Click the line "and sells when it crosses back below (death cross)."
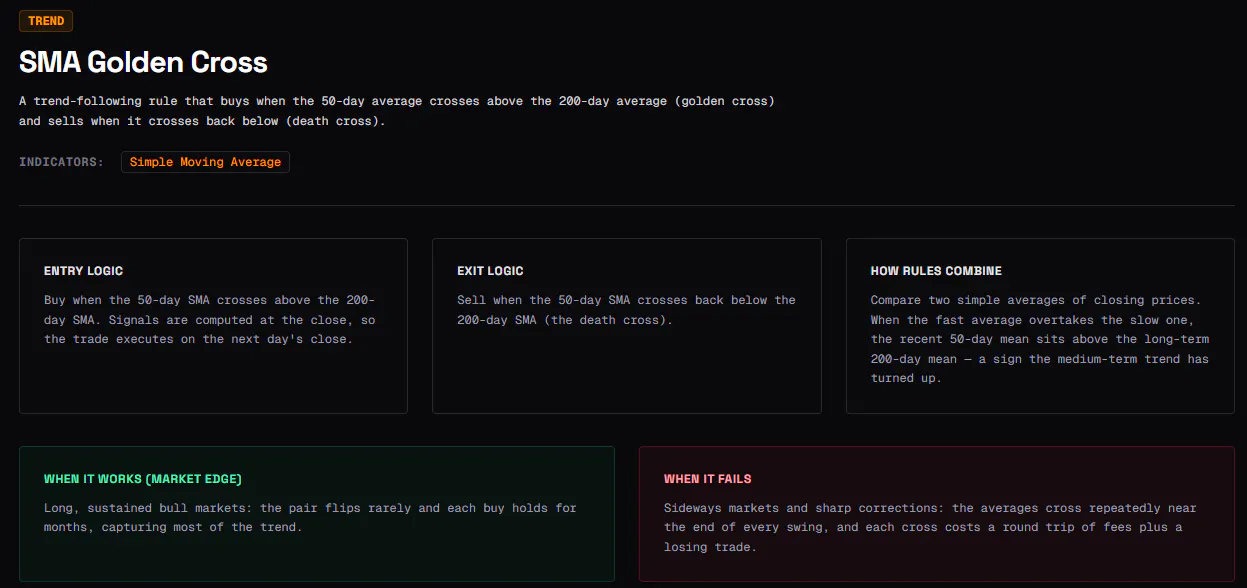 (x=202, y=121)
